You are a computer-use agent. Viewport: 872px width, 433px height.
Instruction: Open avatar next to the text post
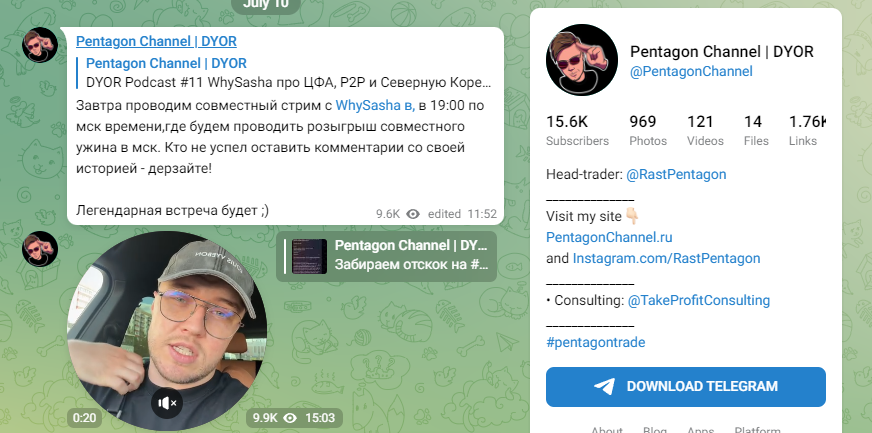(x=40, y=45)
